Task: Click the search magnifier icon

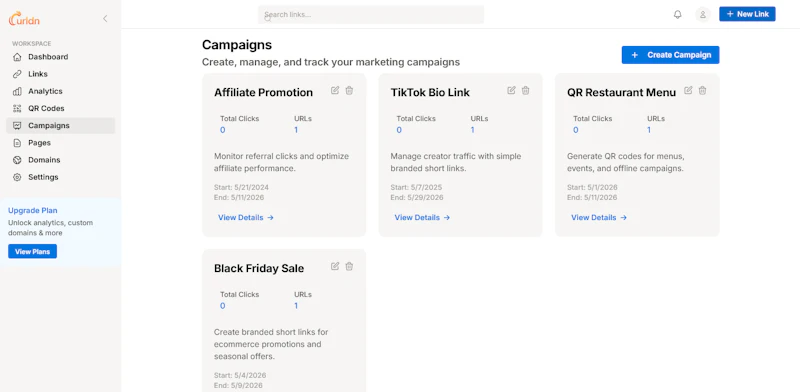Action: coord(268,18)
